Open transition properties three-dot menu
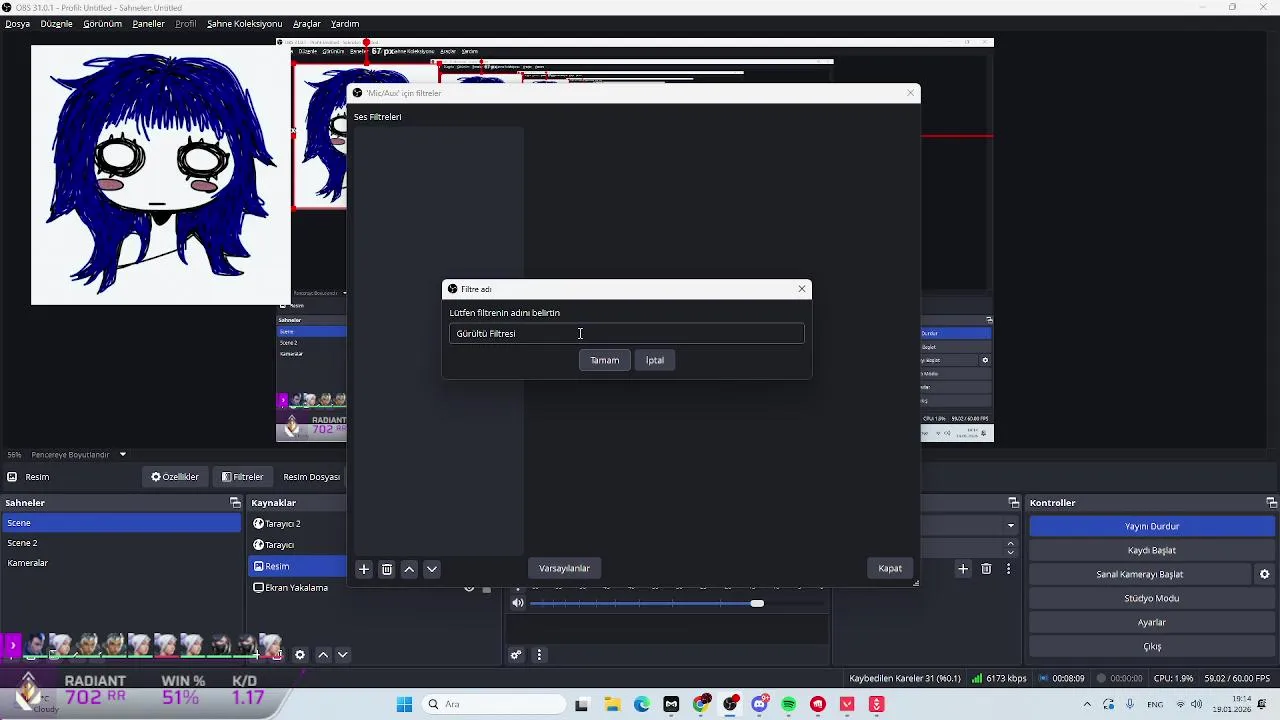This screenshot has width=1280, height=720. coord(1009,569)
